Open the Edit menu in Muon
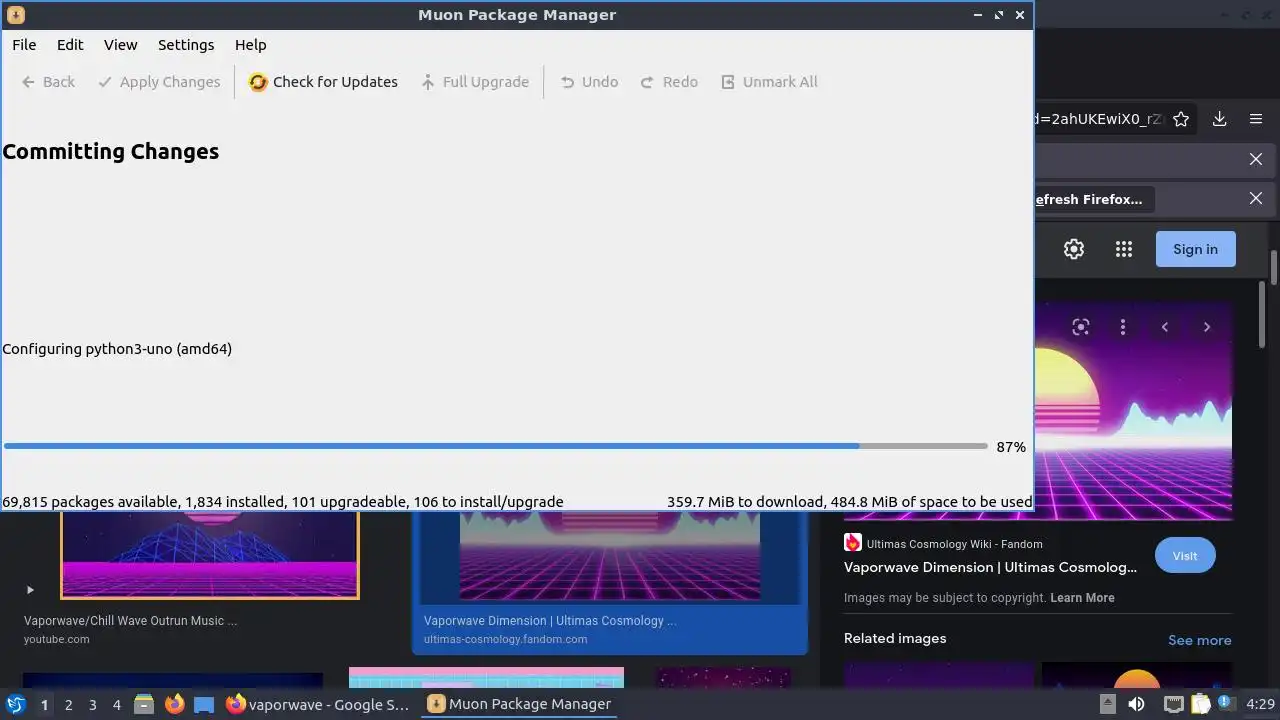This screenshot has height=720, width=1280. [x=70, y=45]
